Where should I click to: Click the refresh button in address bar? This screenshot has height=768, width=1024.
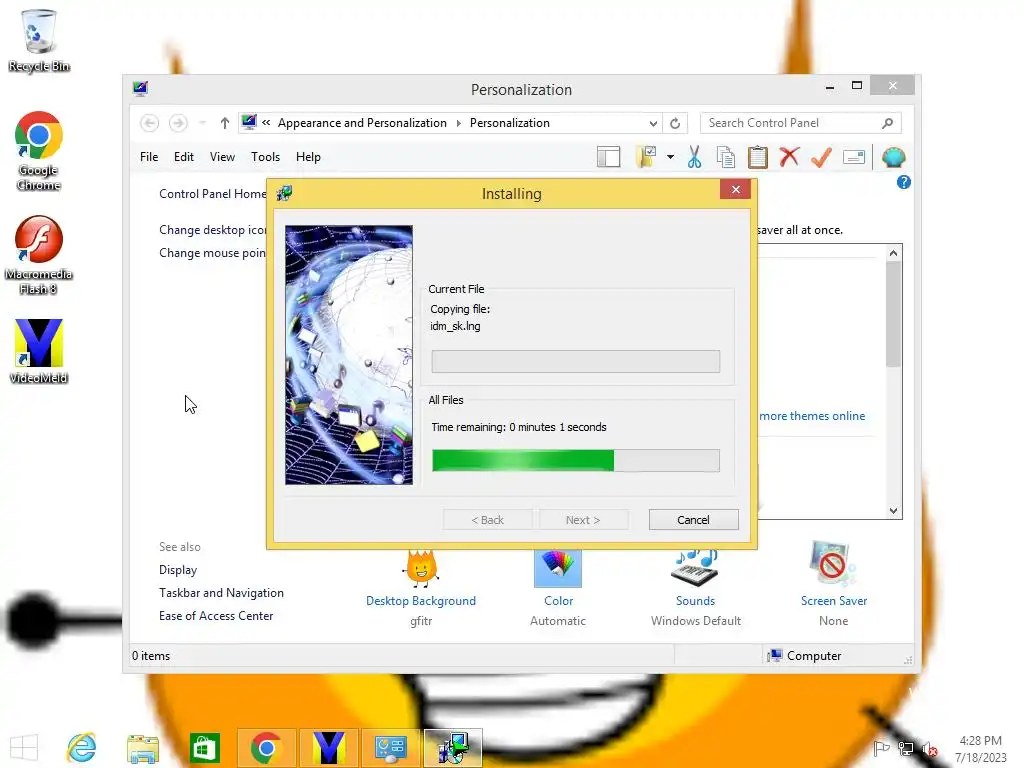(675, 123)
